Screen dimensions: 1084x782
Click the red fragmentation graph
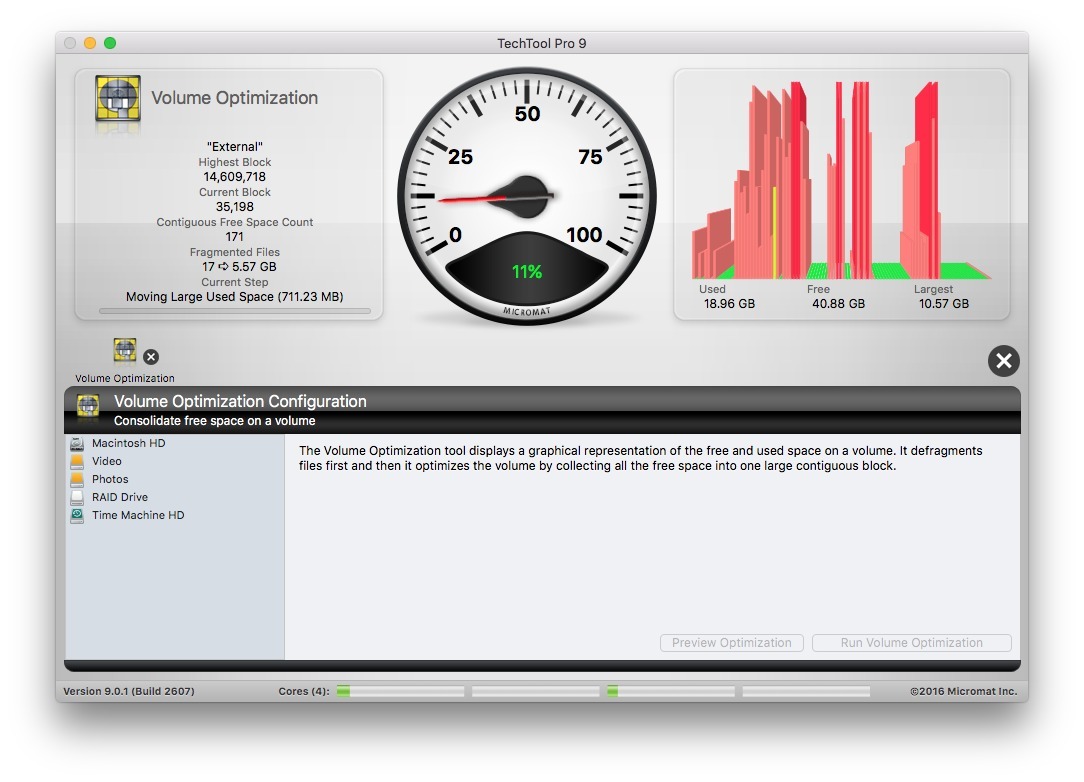click(841, 181)
